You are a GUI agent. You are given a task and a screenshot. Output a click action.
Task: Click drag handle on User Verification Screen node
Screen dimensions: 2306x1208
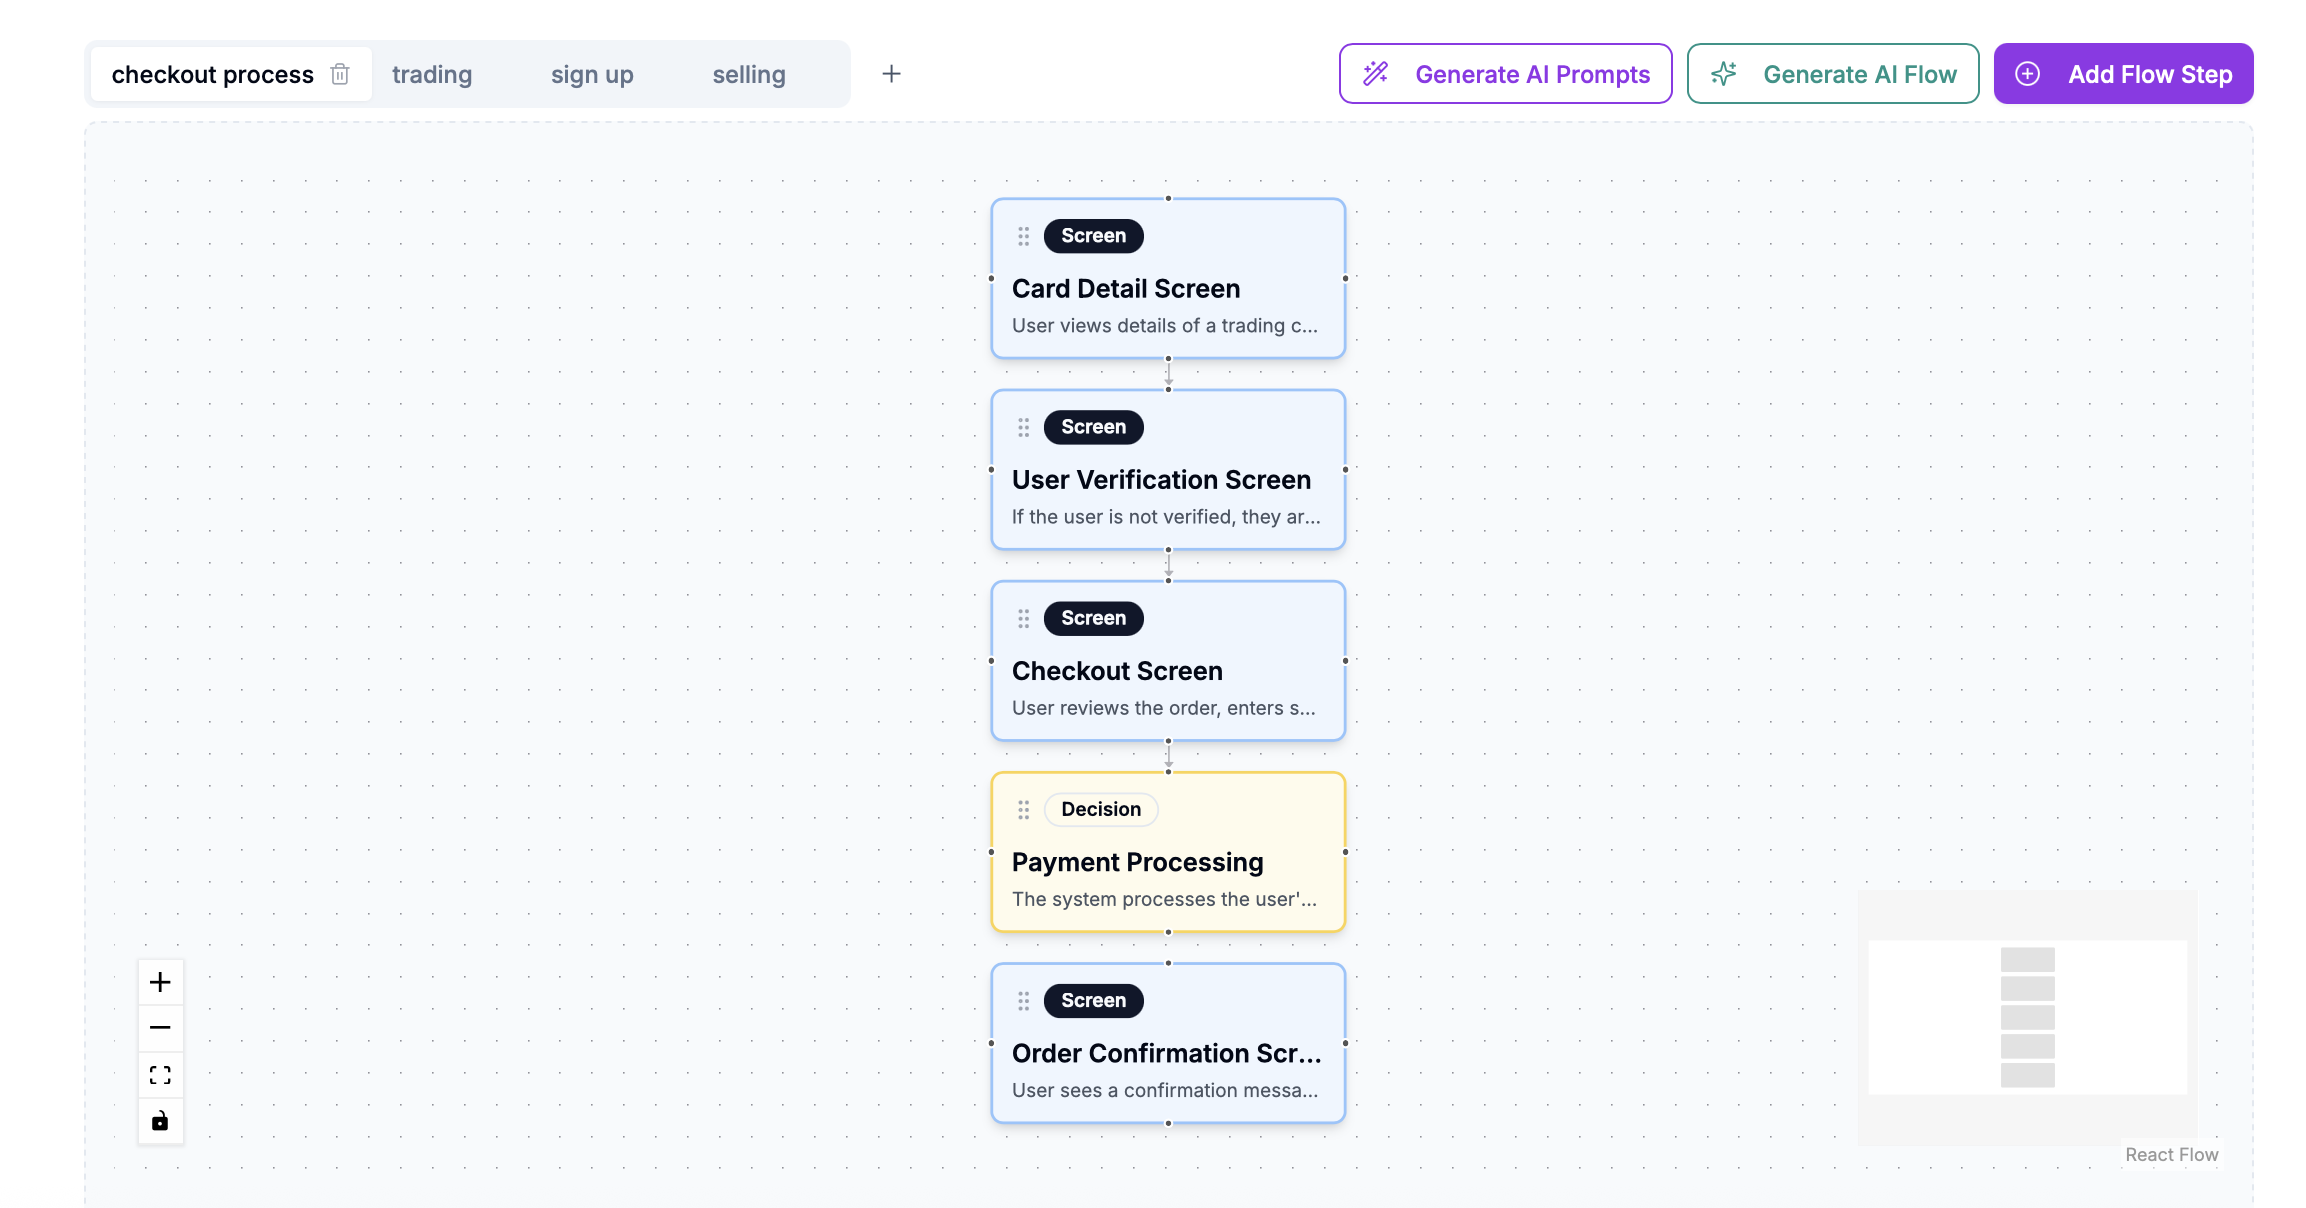coord(1023,427)
